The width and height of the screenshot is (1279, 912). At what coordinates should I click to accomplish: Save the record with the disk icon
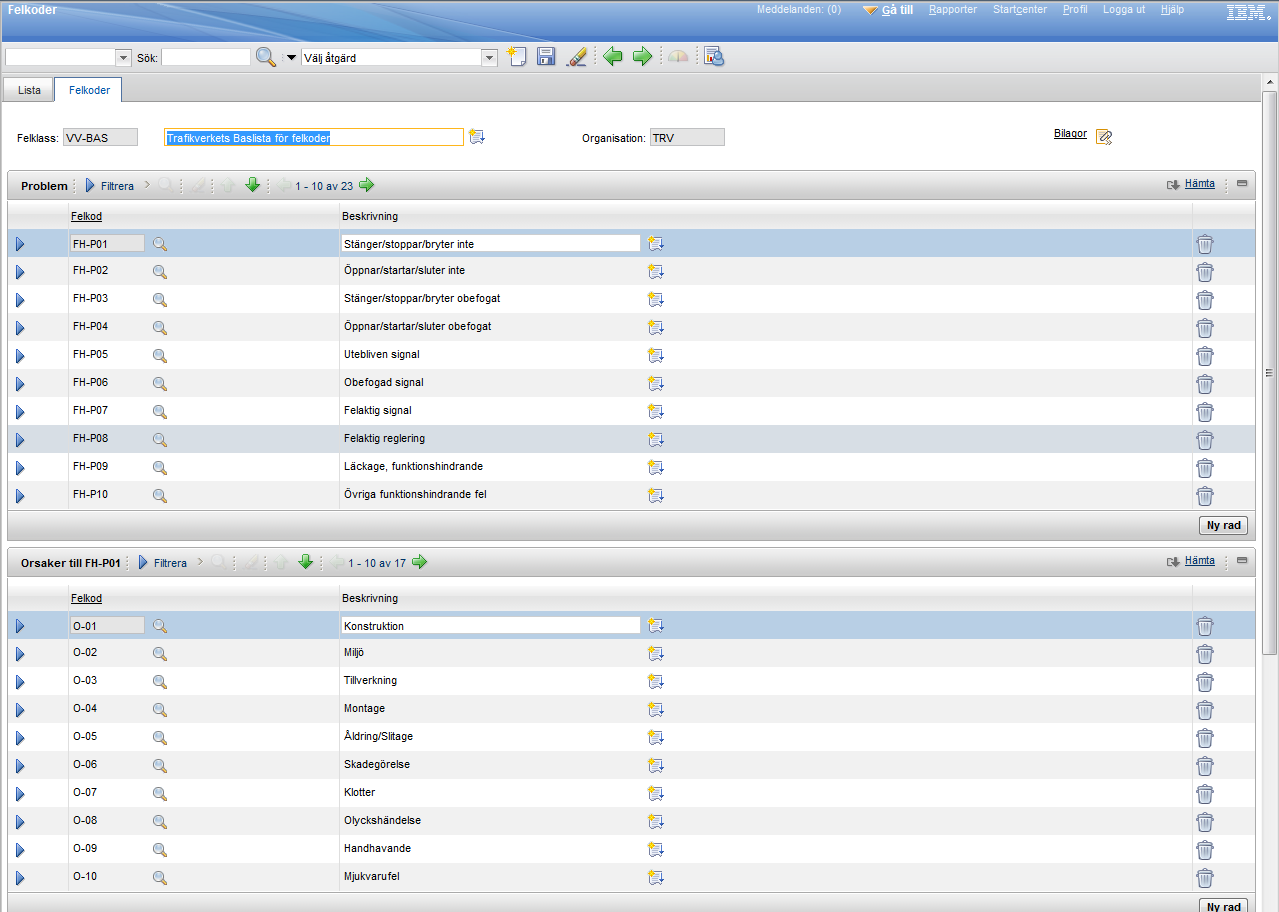[x=546, y=57]
